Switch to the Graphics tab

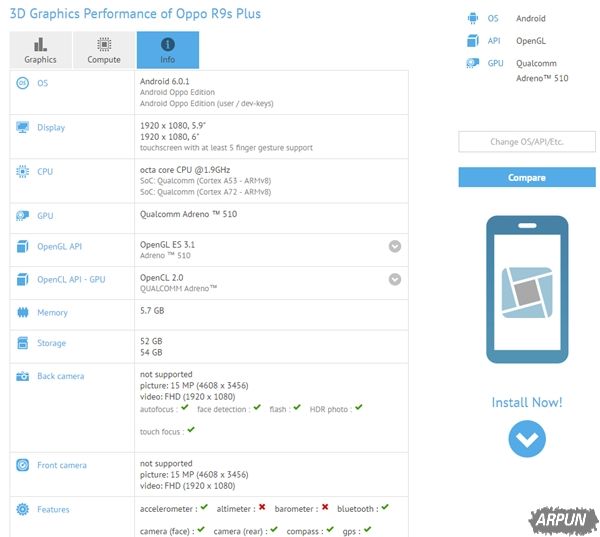(x=40, y=50)
